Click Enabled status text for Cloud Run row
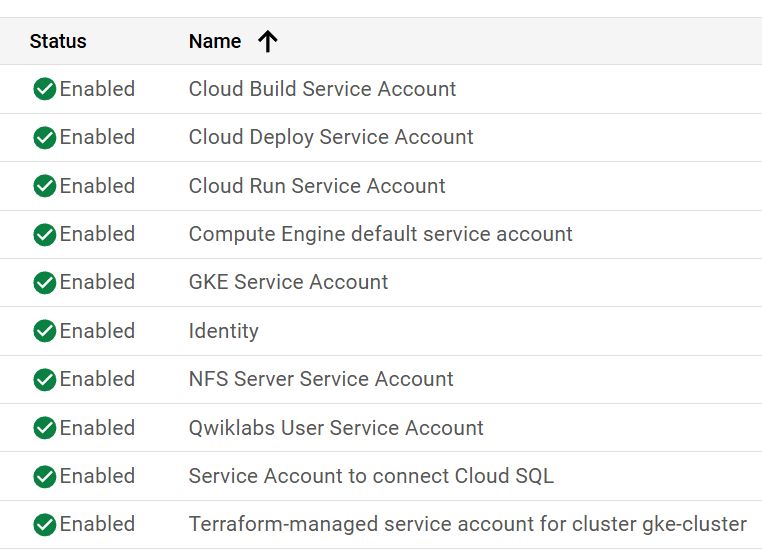The height and width of the screenshot is (555, 762). [97, 186]
